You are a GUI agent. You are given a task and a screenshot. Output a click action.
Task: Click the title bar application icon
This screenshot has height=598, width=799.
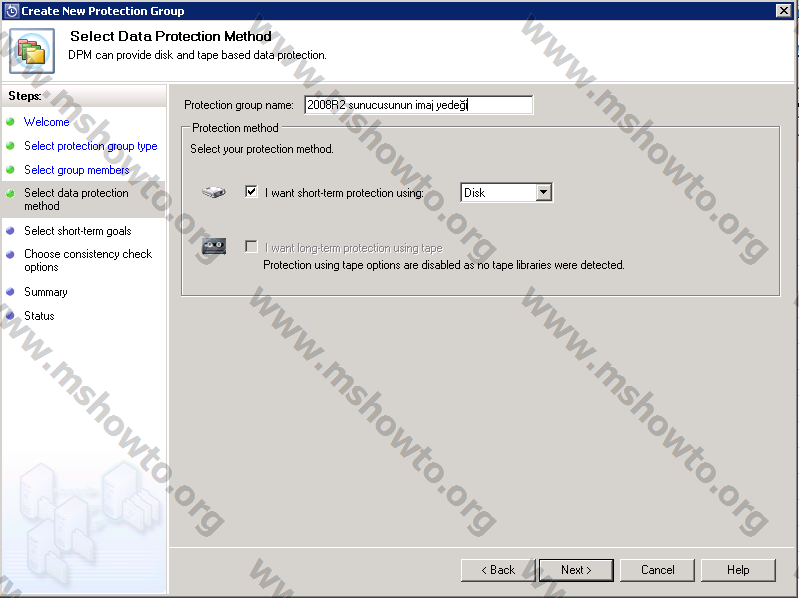point(10,10)
